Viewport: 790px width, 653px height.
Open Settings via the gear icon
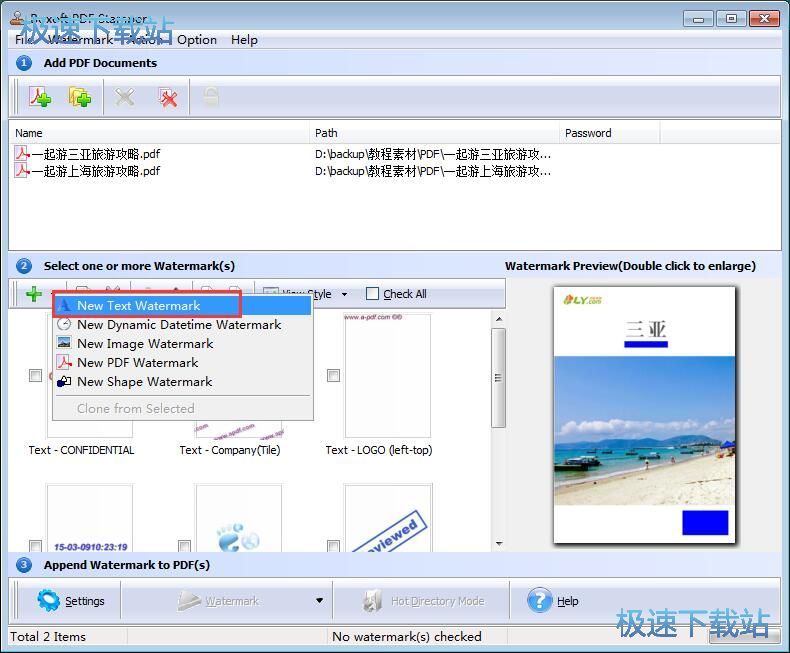[x=49, y=601]
